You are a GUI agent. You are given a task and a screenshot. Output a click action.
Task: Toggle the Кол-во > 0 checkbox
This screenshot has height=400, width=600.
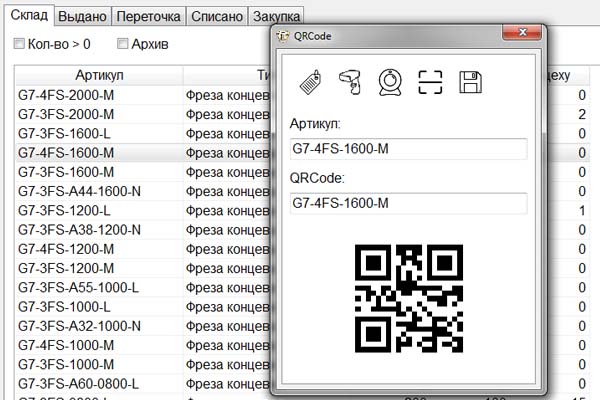[x=19, y=44]
